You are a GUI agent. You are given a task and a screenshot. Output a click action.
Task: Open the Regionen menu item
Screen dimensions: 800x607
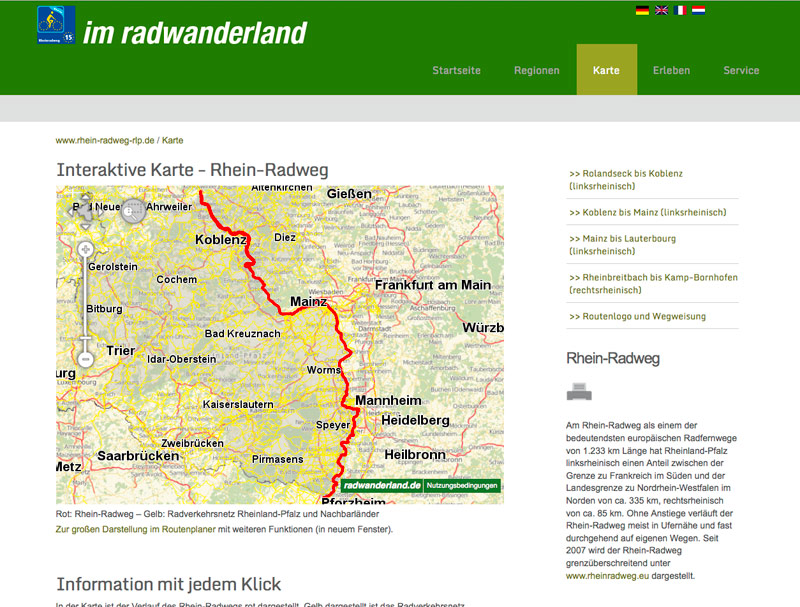coord(537,70)
